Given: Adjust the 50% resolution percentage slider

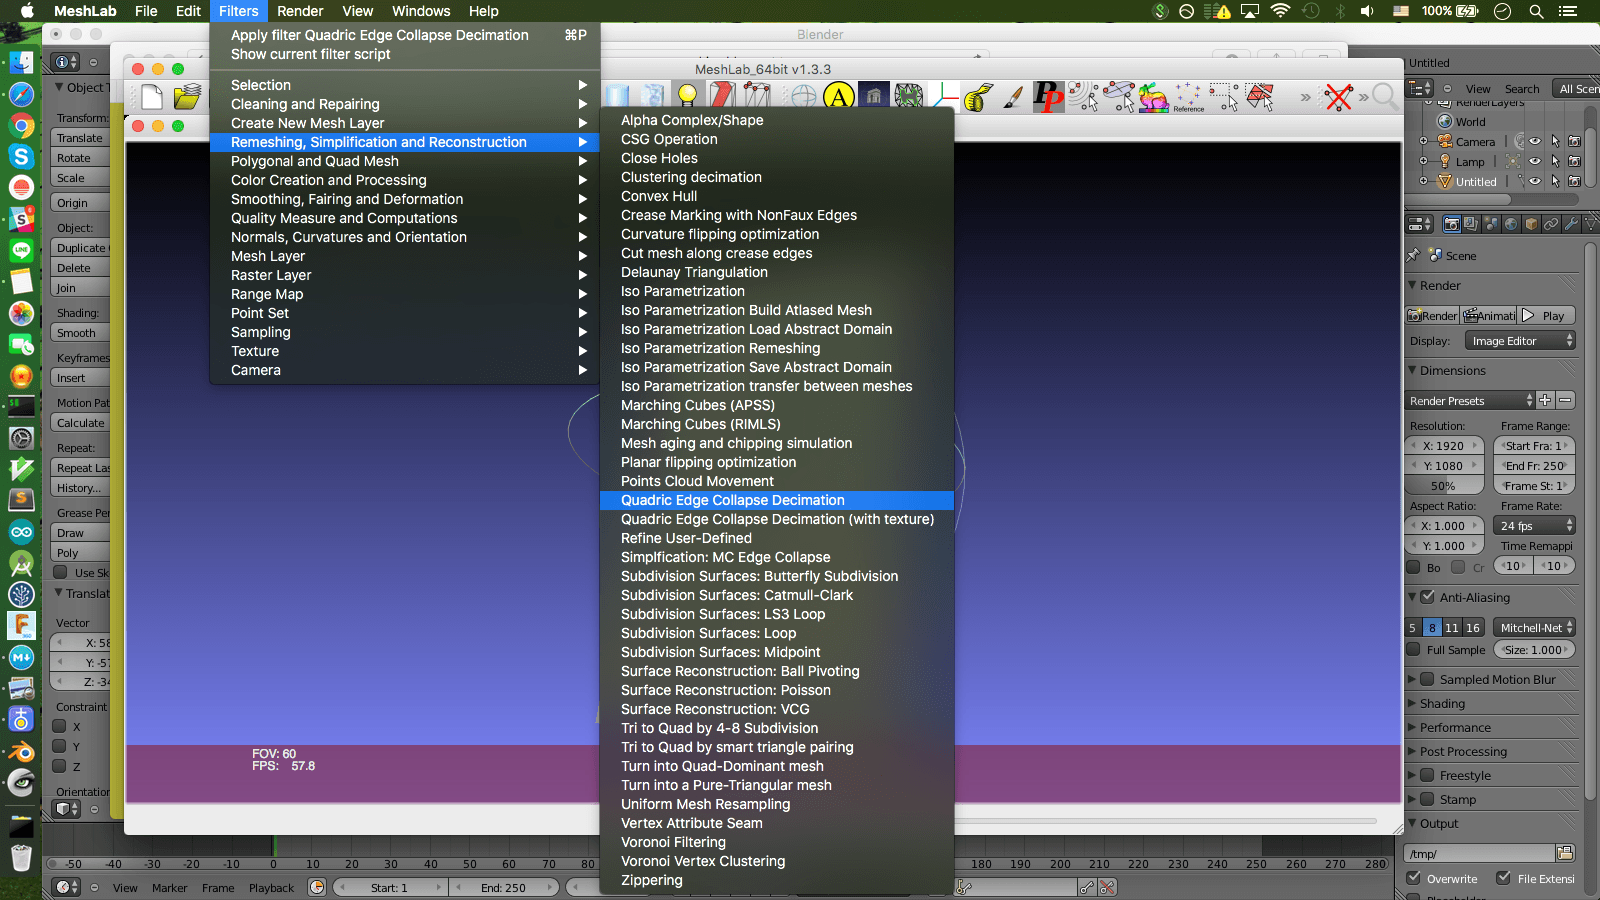Looking at the screenshot, I should tap(1445, 486).
